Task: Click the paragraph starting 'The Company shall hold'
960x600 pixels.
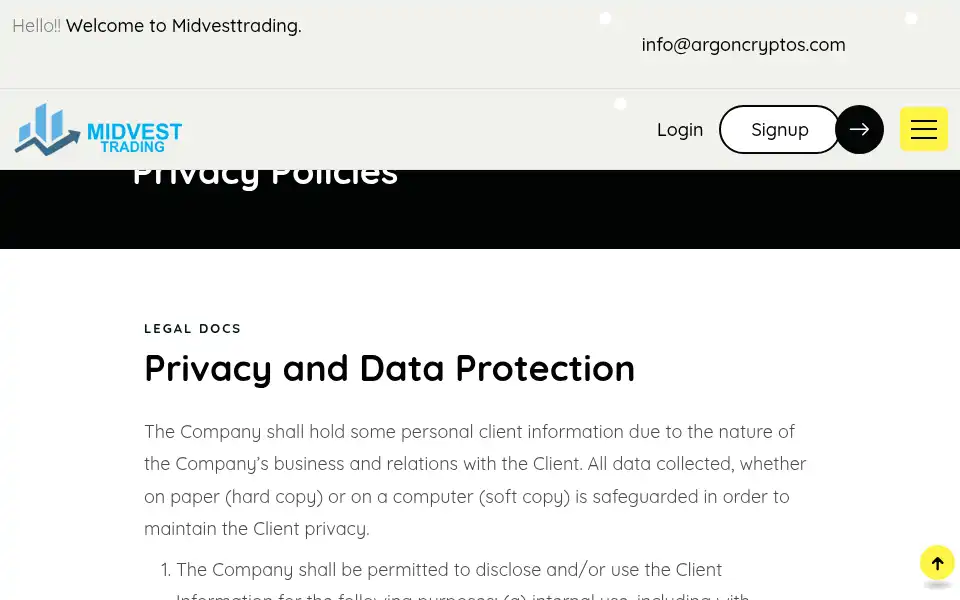Action: click(475, 480)
